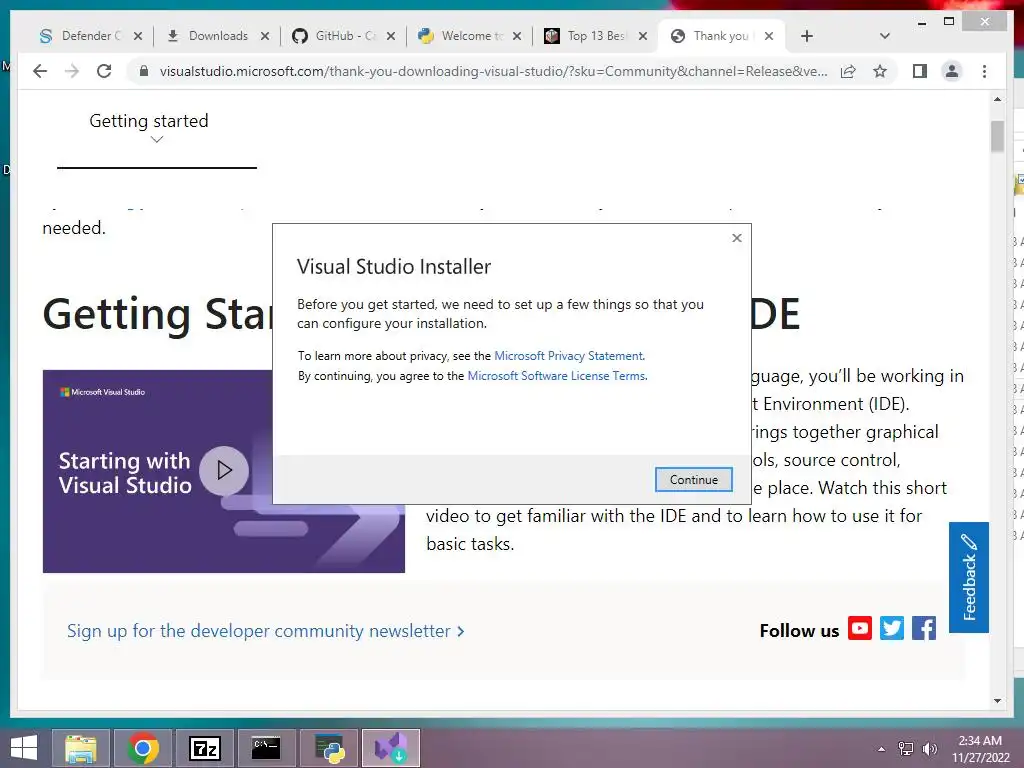Play the Starting with Visual Studio video

224,470
